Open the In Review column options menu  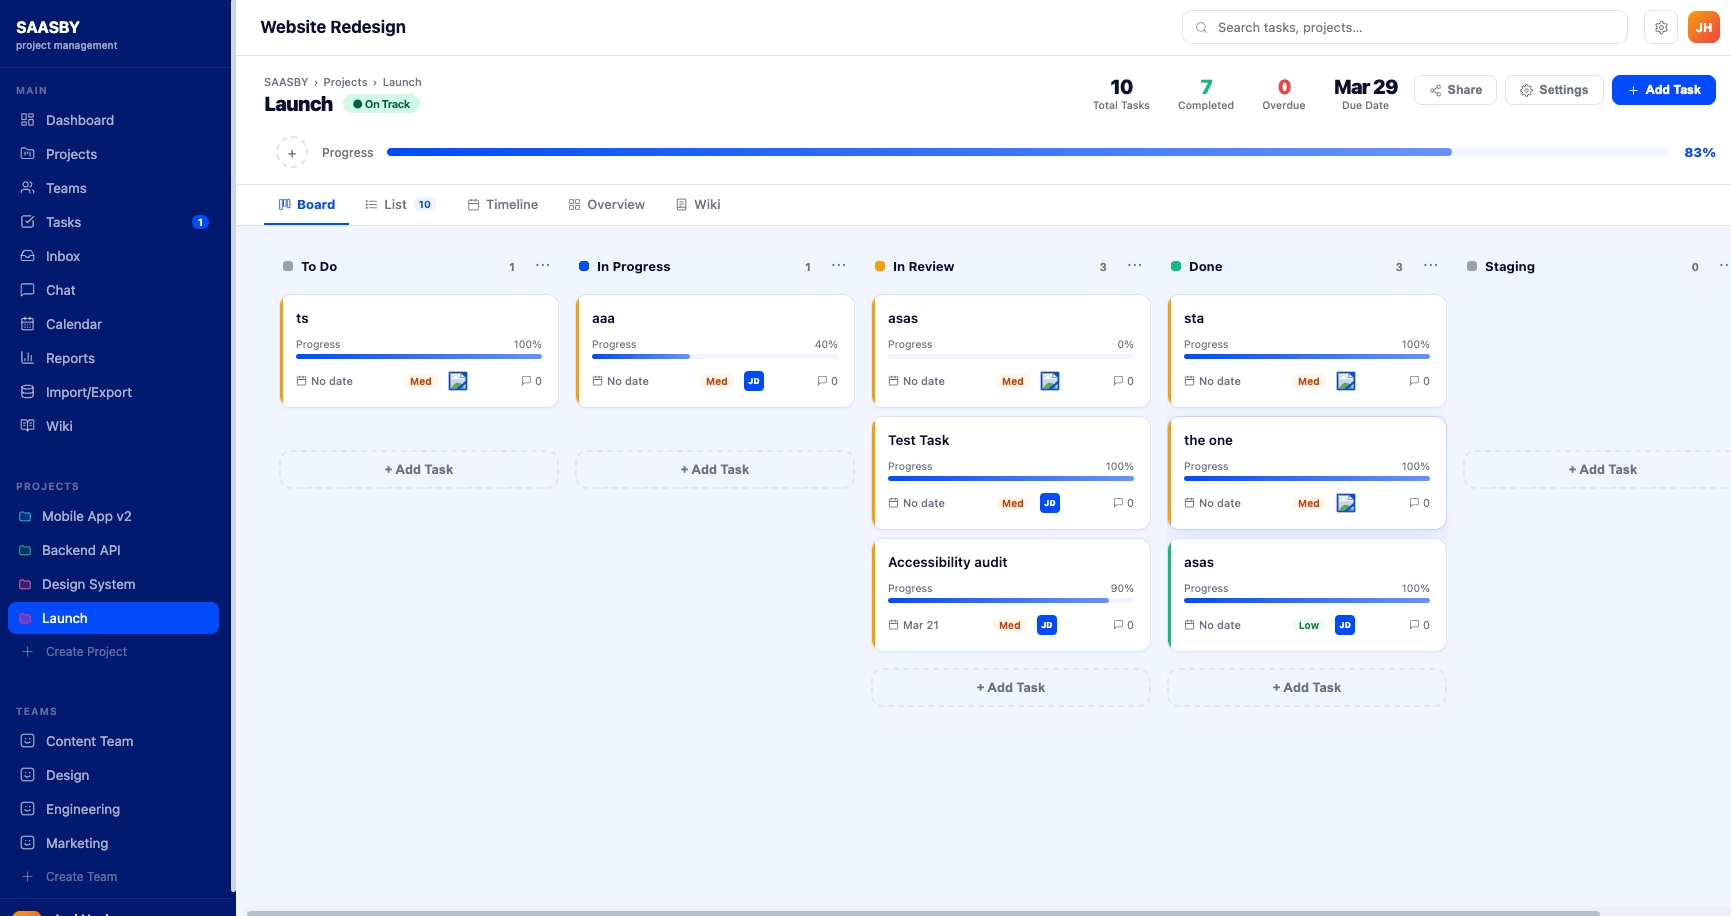click(1135, 266)
